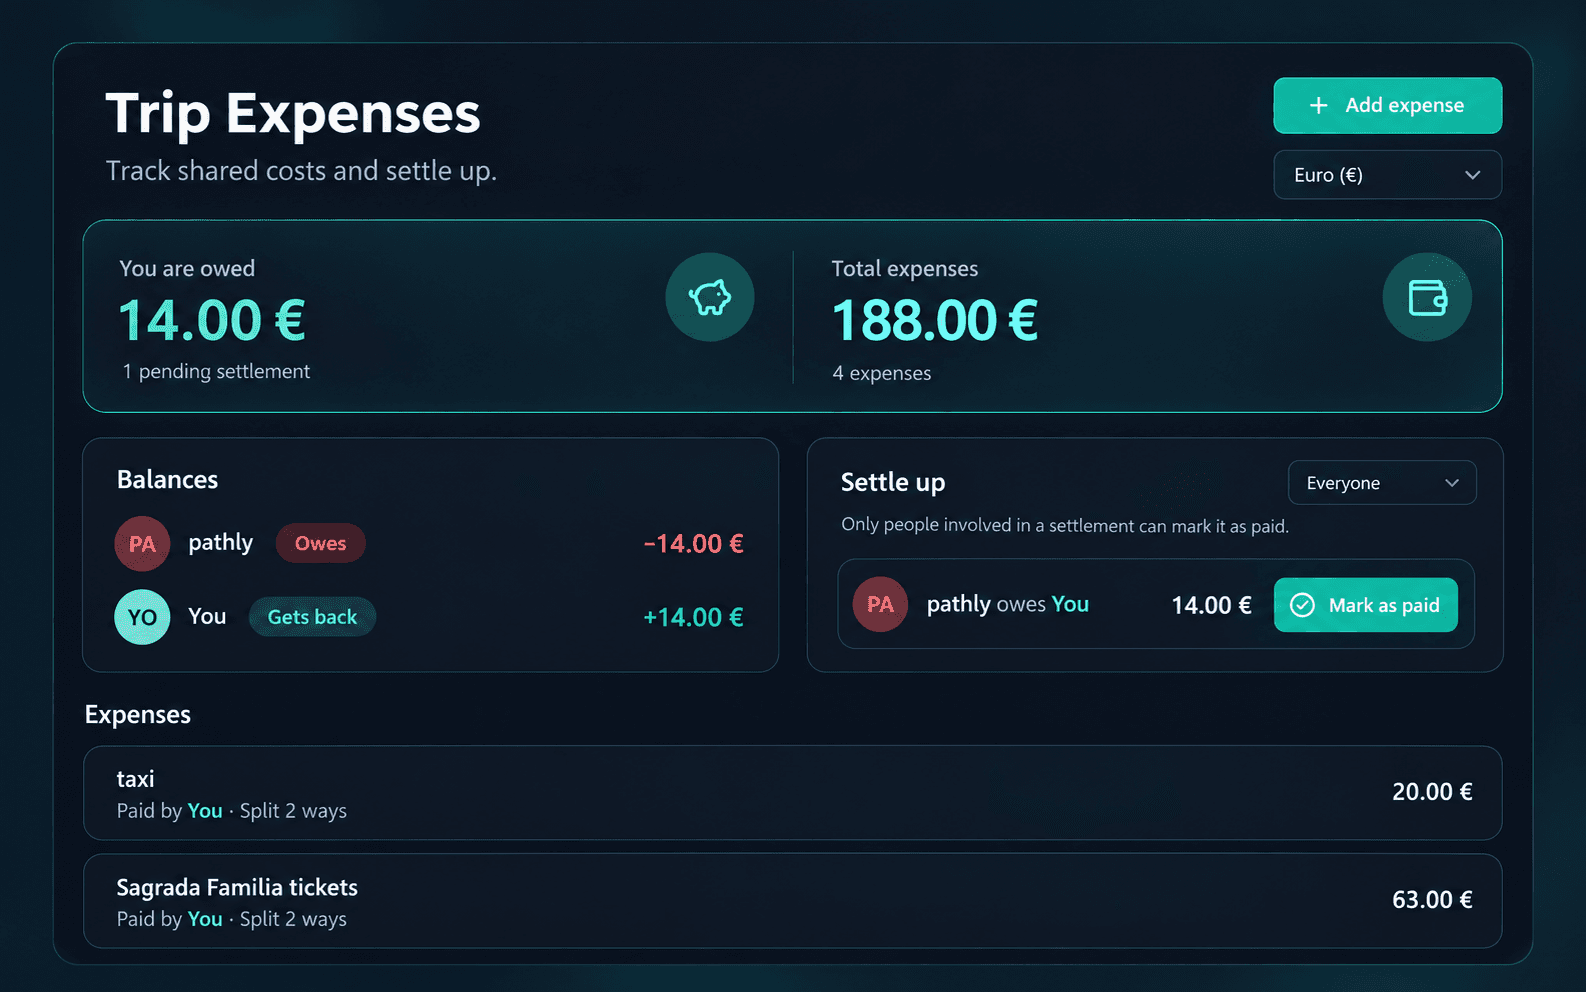Click the Expenses section heading
This screenshot has height=992, width=1586.
point(138,715)
